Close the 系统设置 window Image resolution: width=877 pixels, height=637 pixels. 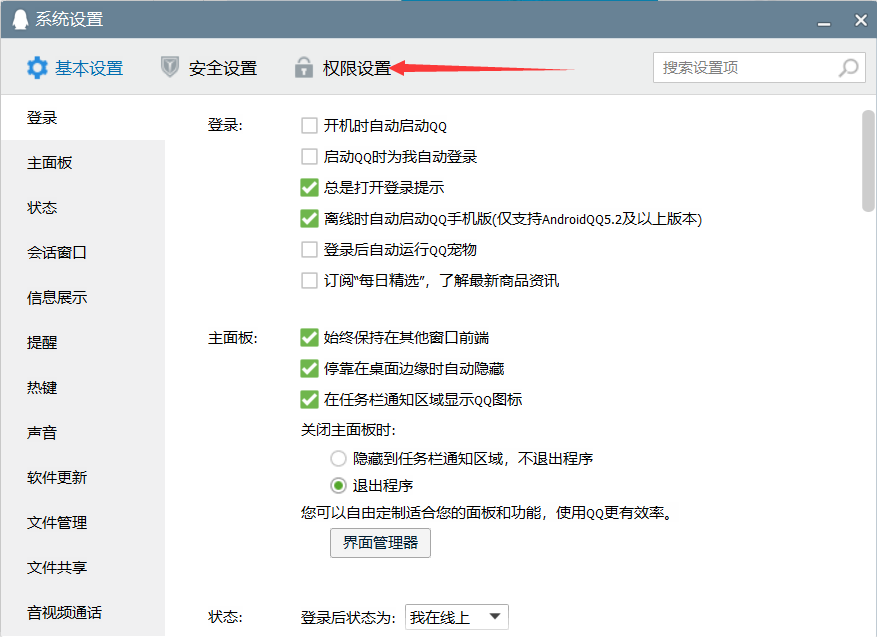click(x=861, y=20)
